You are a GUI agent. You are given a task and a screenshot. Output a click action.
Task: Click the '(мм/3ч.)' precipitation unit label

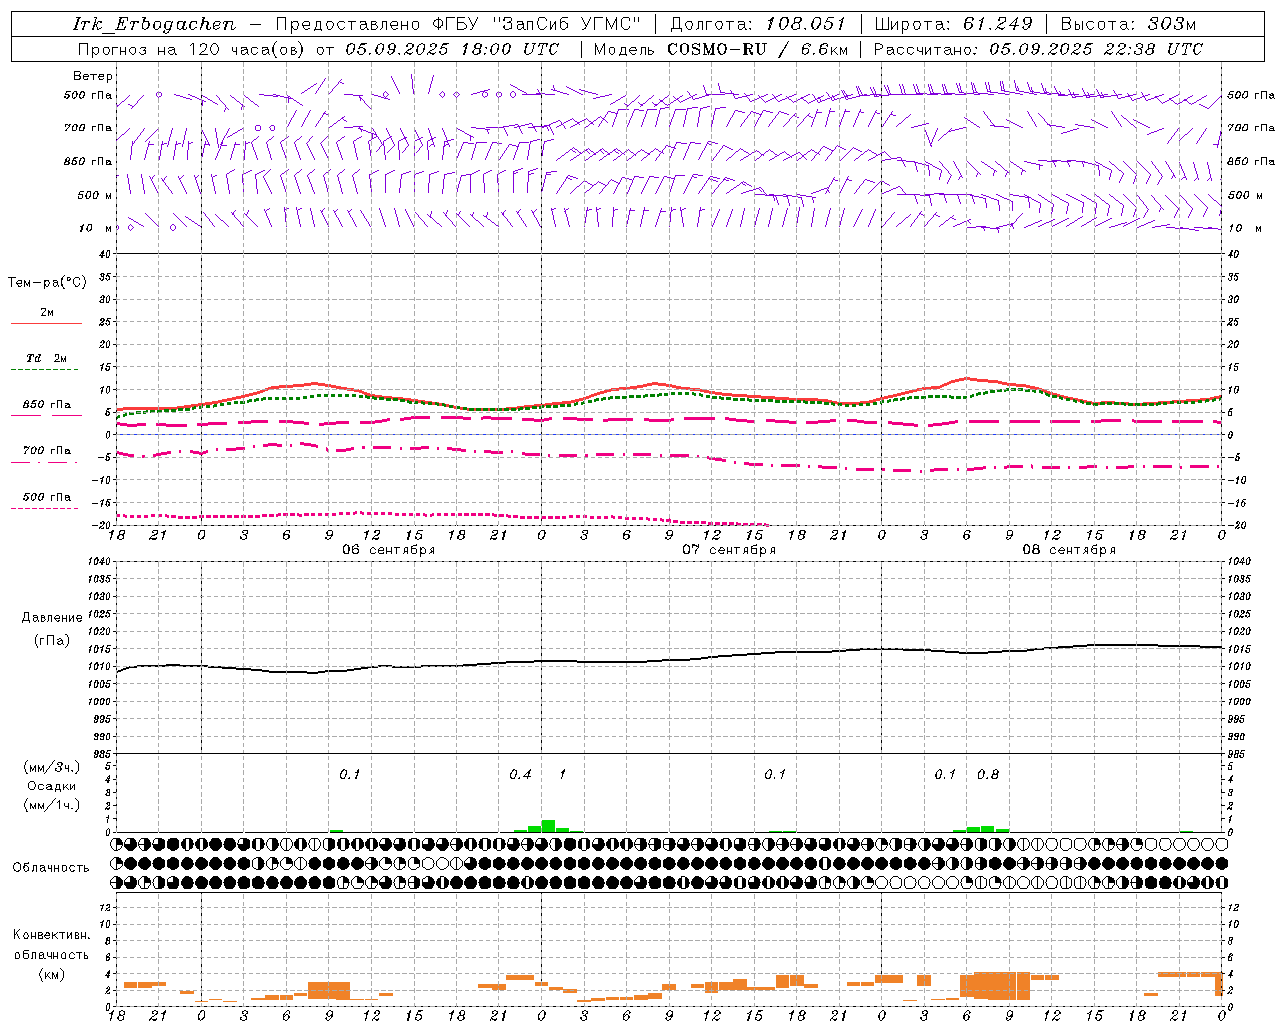click(52, 768)
